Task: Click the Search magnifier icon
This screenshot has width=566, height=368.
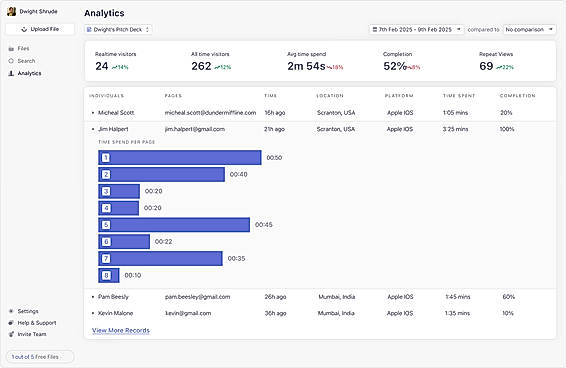Action: tap(11, 61)
